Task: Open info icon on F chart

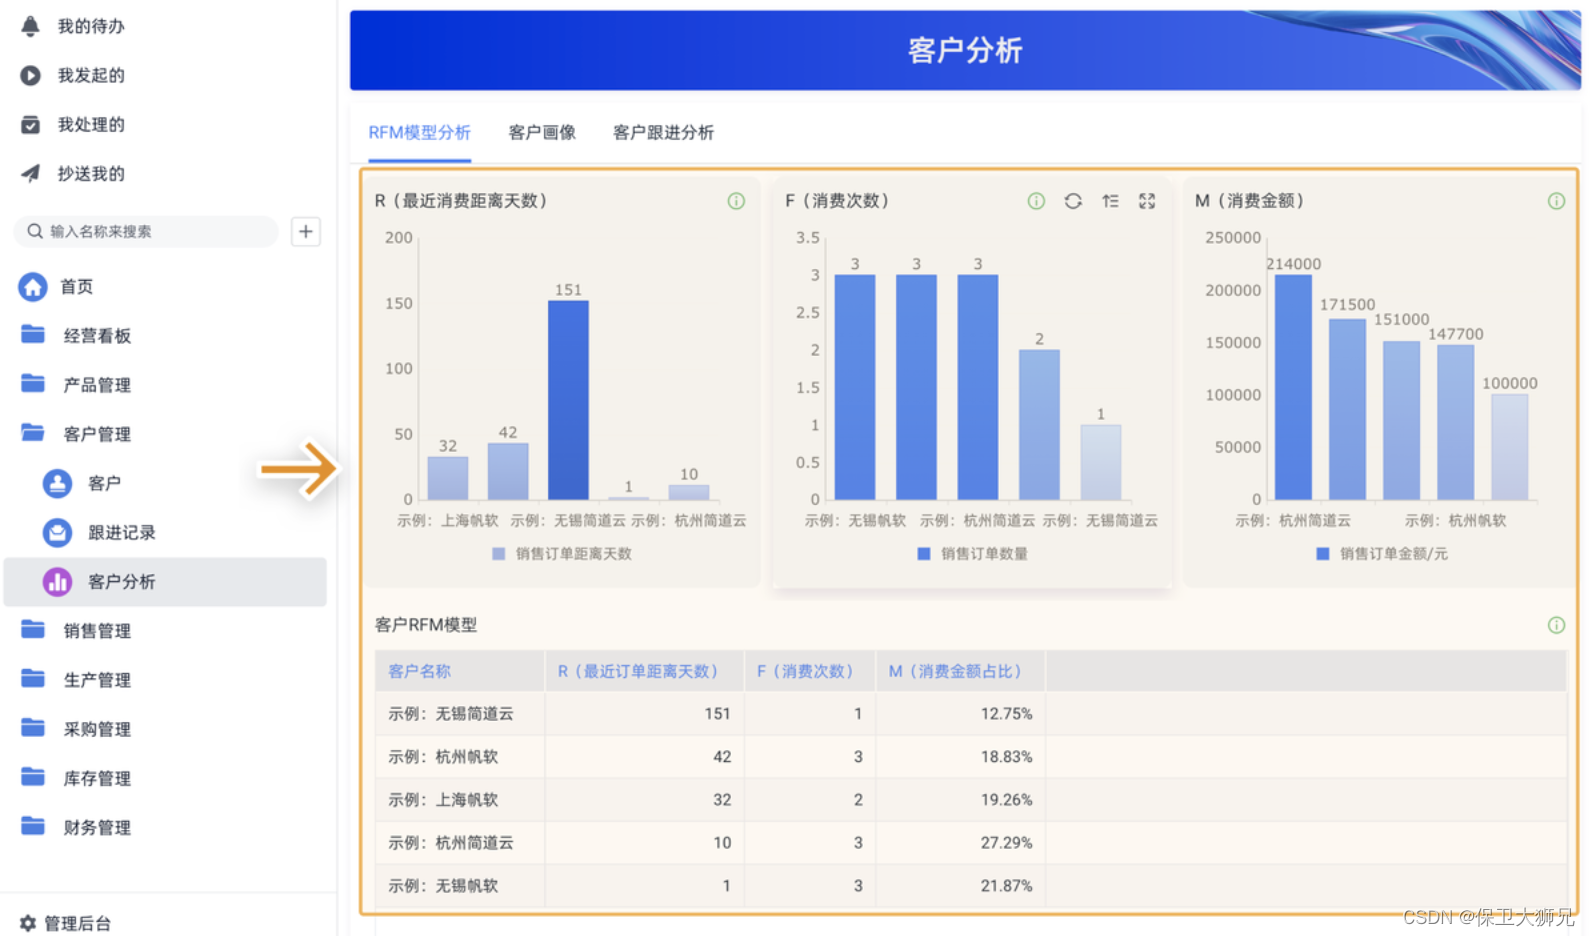Action: [1036, 201]
